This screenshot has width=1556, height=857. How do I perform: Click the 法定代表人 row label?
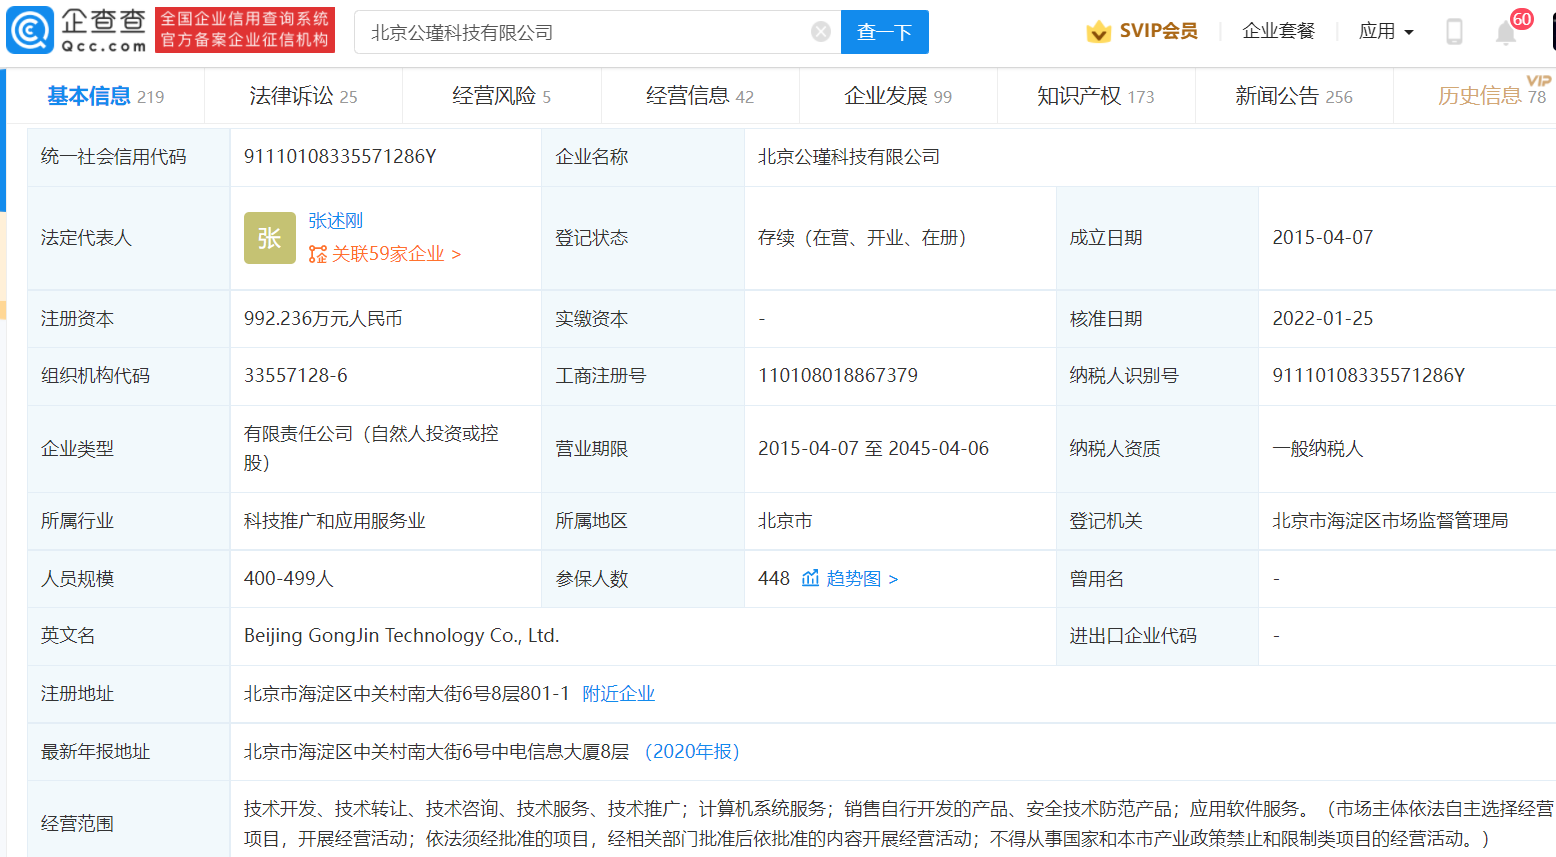click(86, 237)
